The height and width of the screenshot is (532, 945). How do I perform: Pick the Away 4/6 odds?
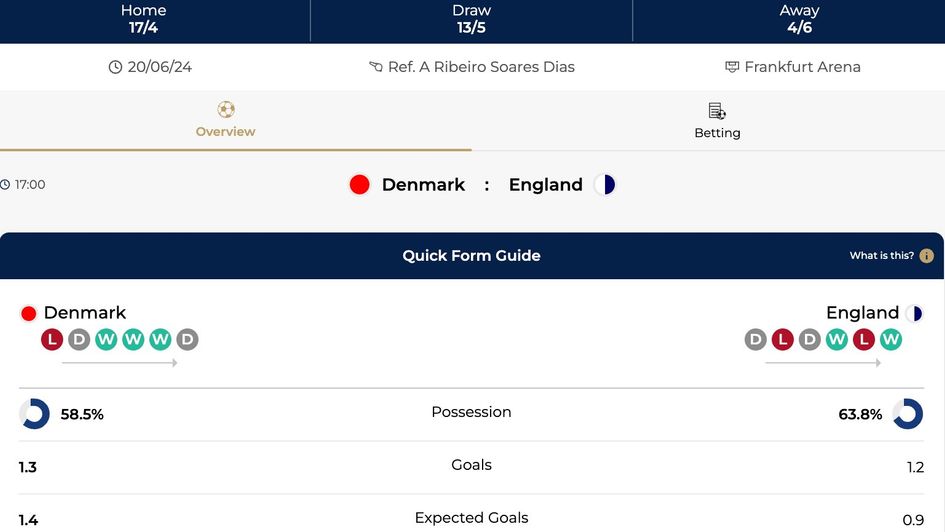(799, 19)
